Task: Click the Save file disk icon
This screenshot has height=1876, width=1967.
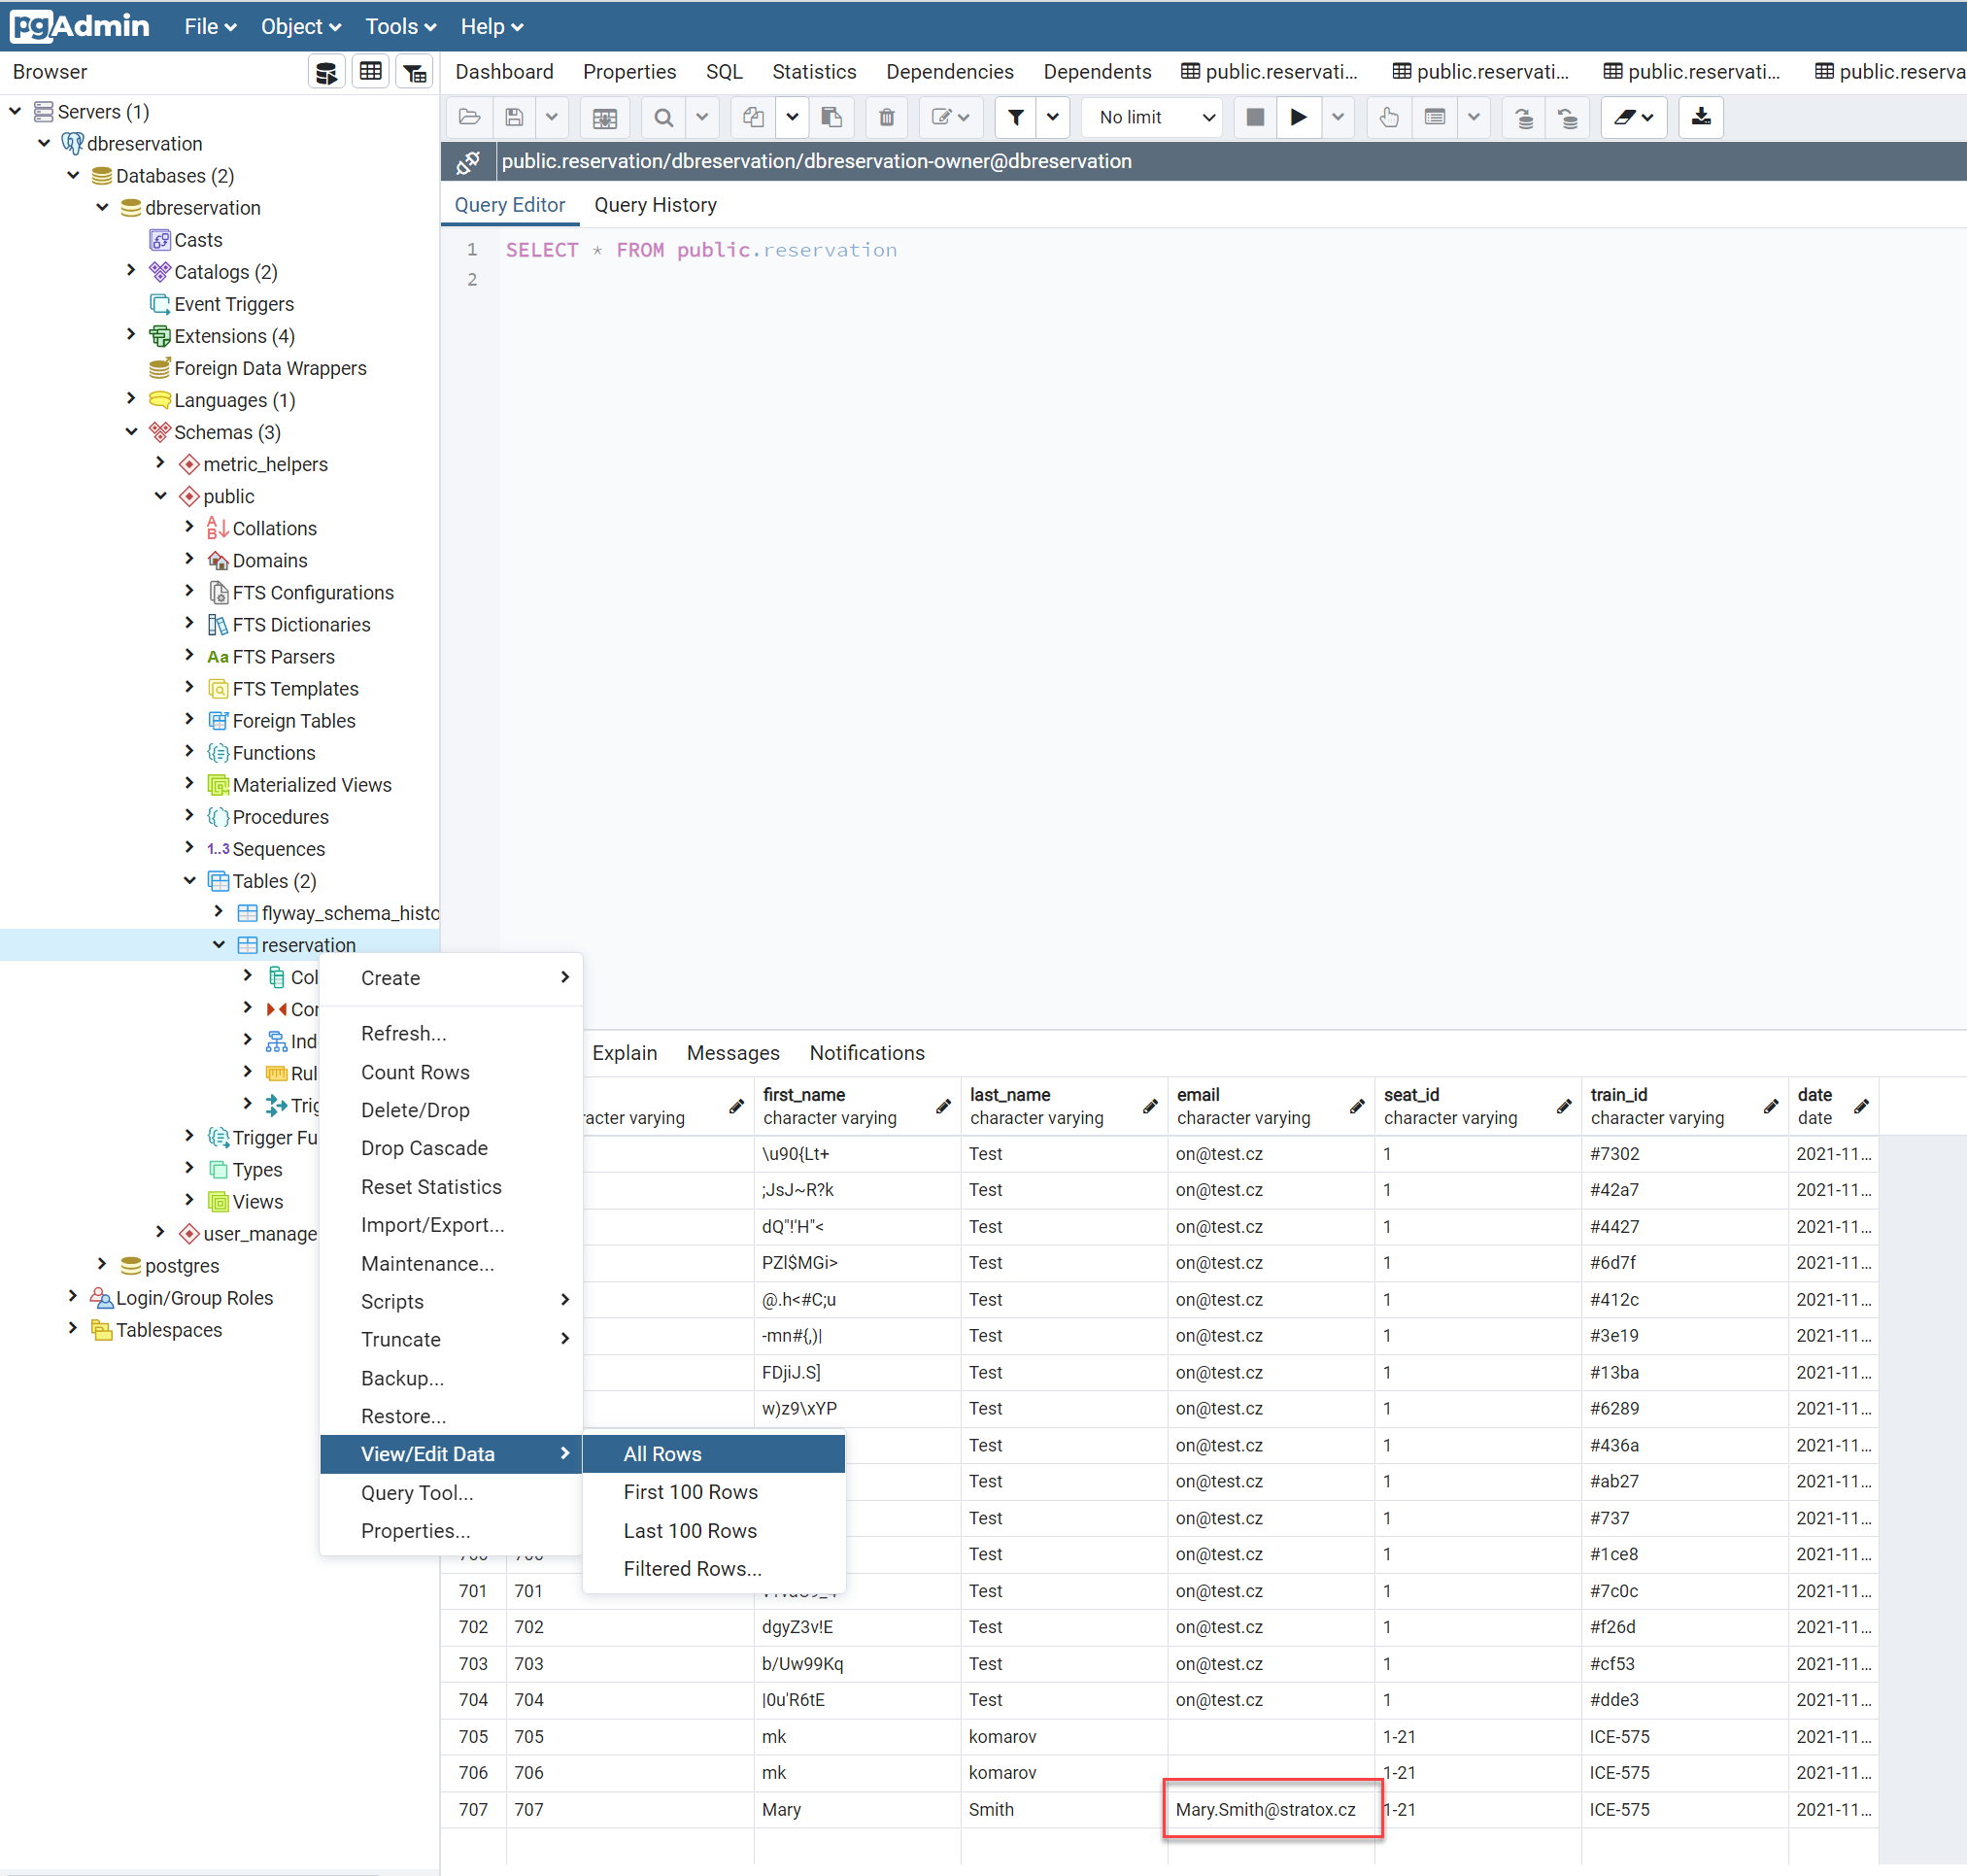Action: pos(514,117)
